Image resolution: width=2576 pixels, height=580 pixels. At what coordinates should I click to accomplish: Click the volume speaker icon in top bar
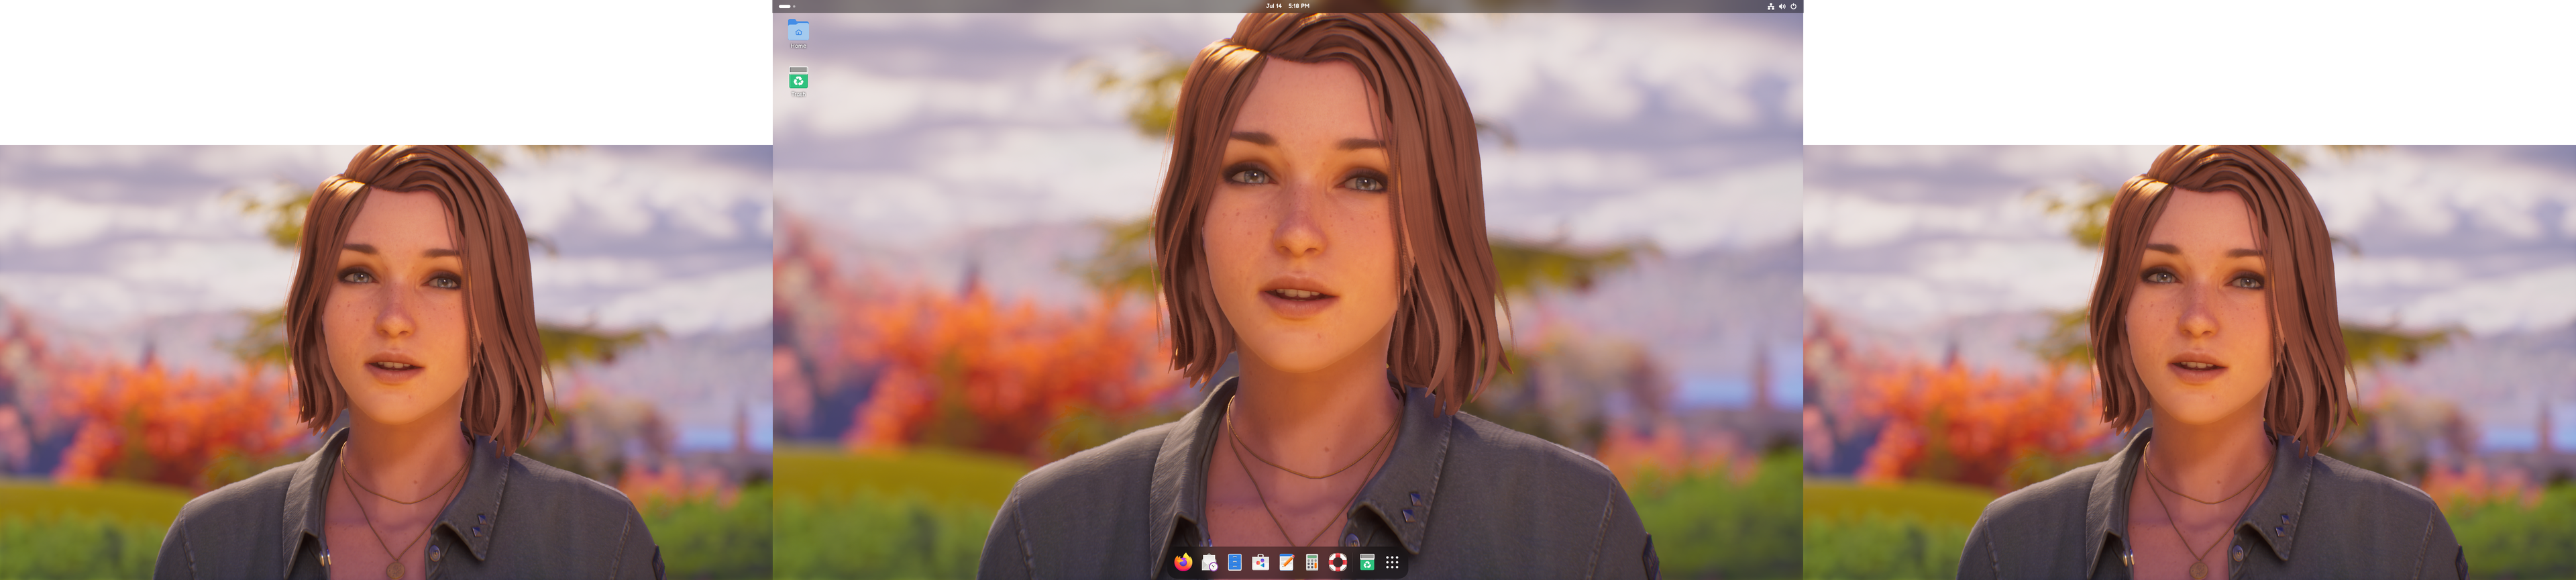coord(1782,6)
